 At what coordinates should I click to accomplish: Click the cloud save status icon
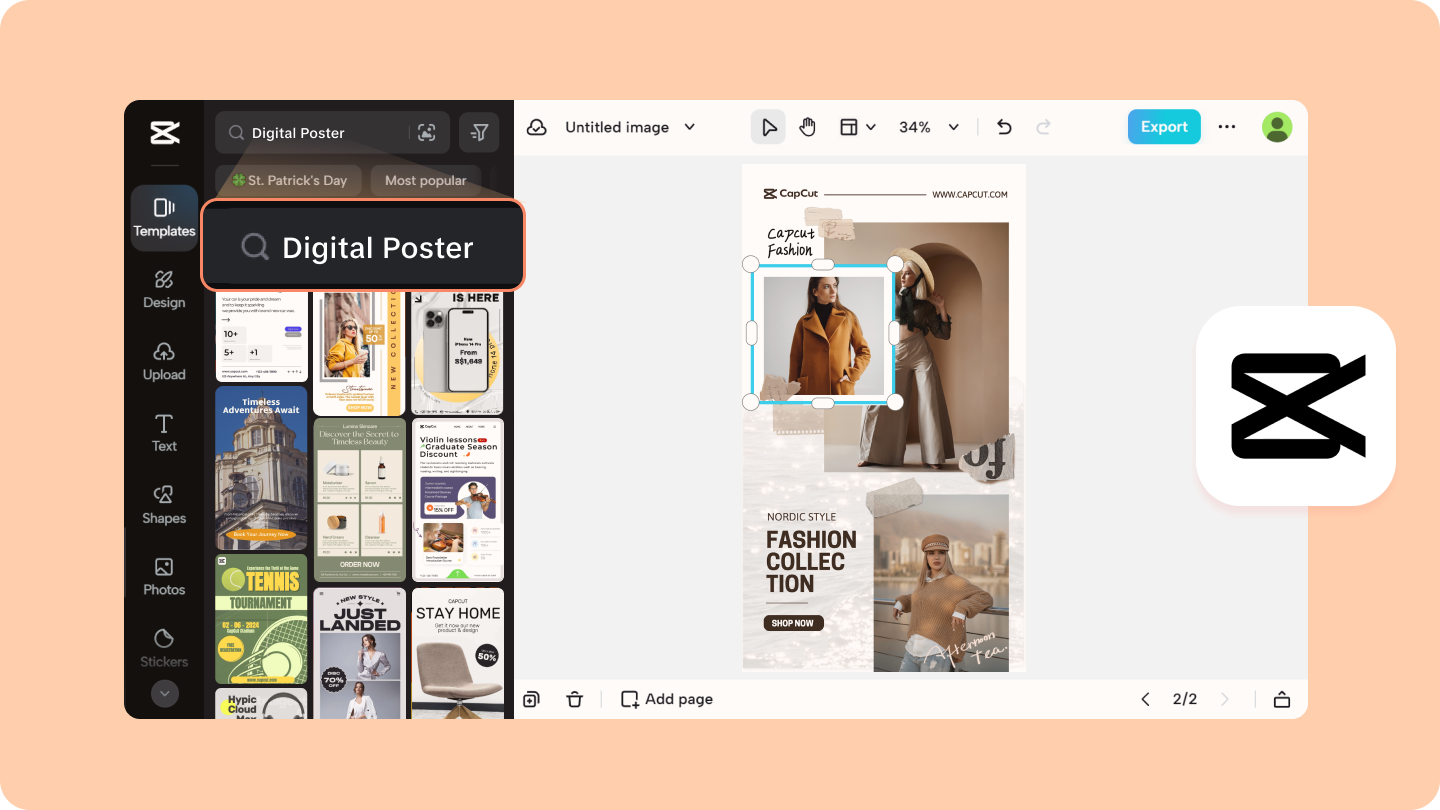click(537, 127)
